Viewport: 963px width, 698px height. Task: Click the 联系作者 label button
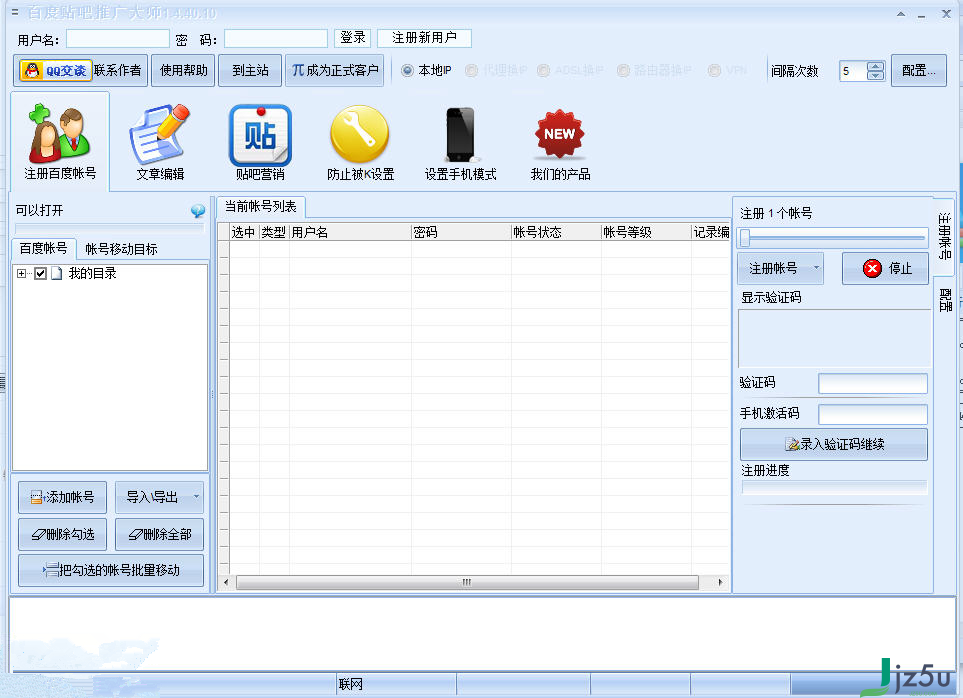click(x=118, y=71)
